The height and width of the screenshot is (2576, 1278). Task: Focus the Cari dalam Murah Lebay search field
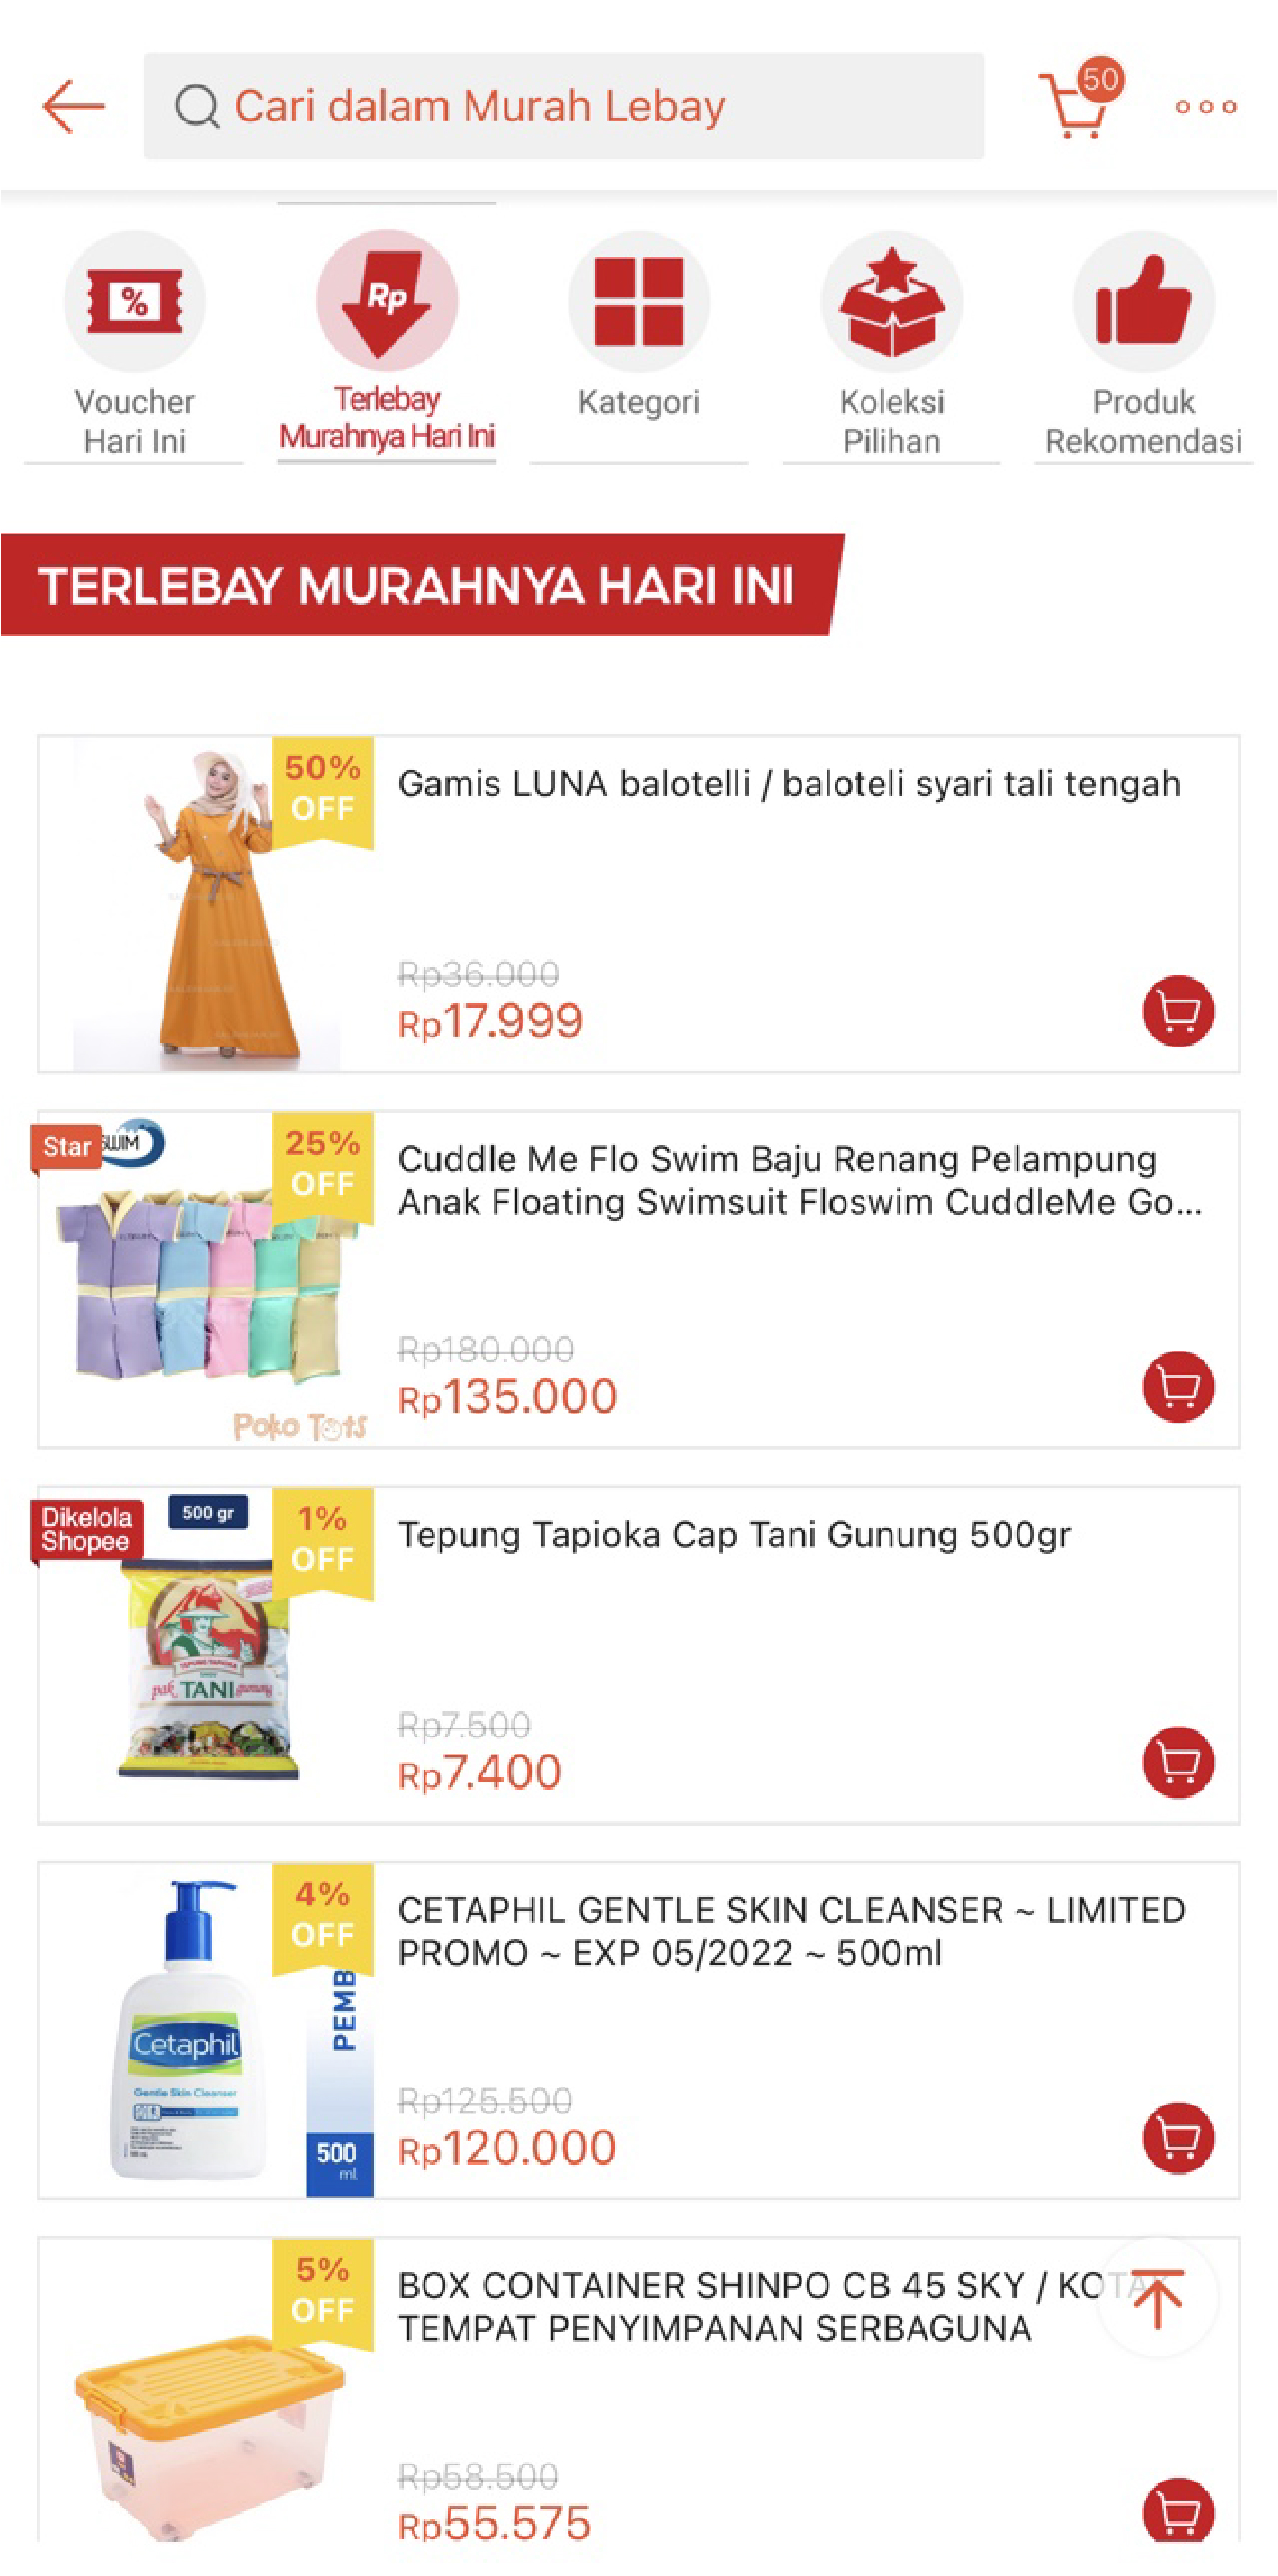(564, 106)
